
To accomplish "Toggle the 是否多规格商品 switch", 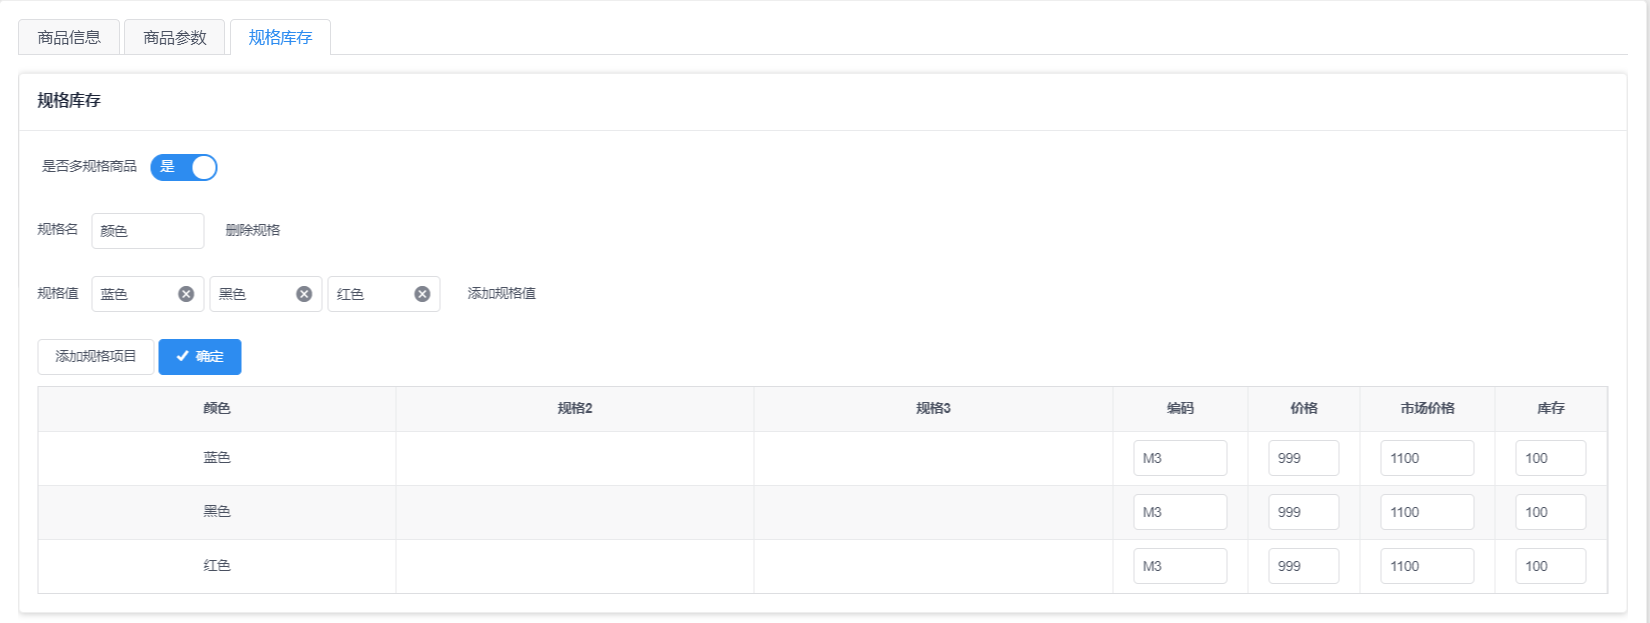I will [x=184, y=167].
